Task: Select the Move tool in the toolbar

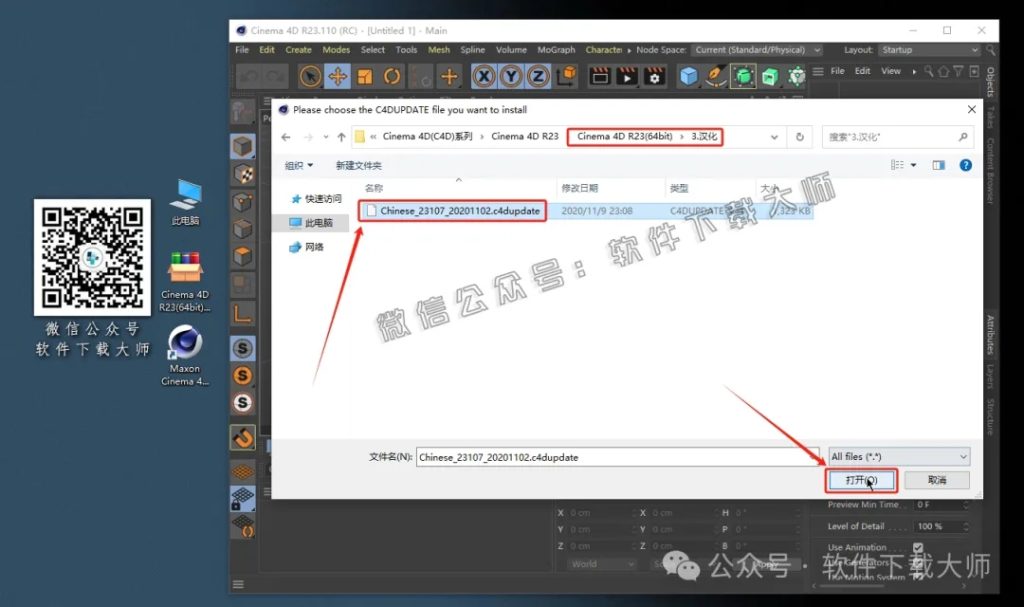Action: click(x=338, y=76)
